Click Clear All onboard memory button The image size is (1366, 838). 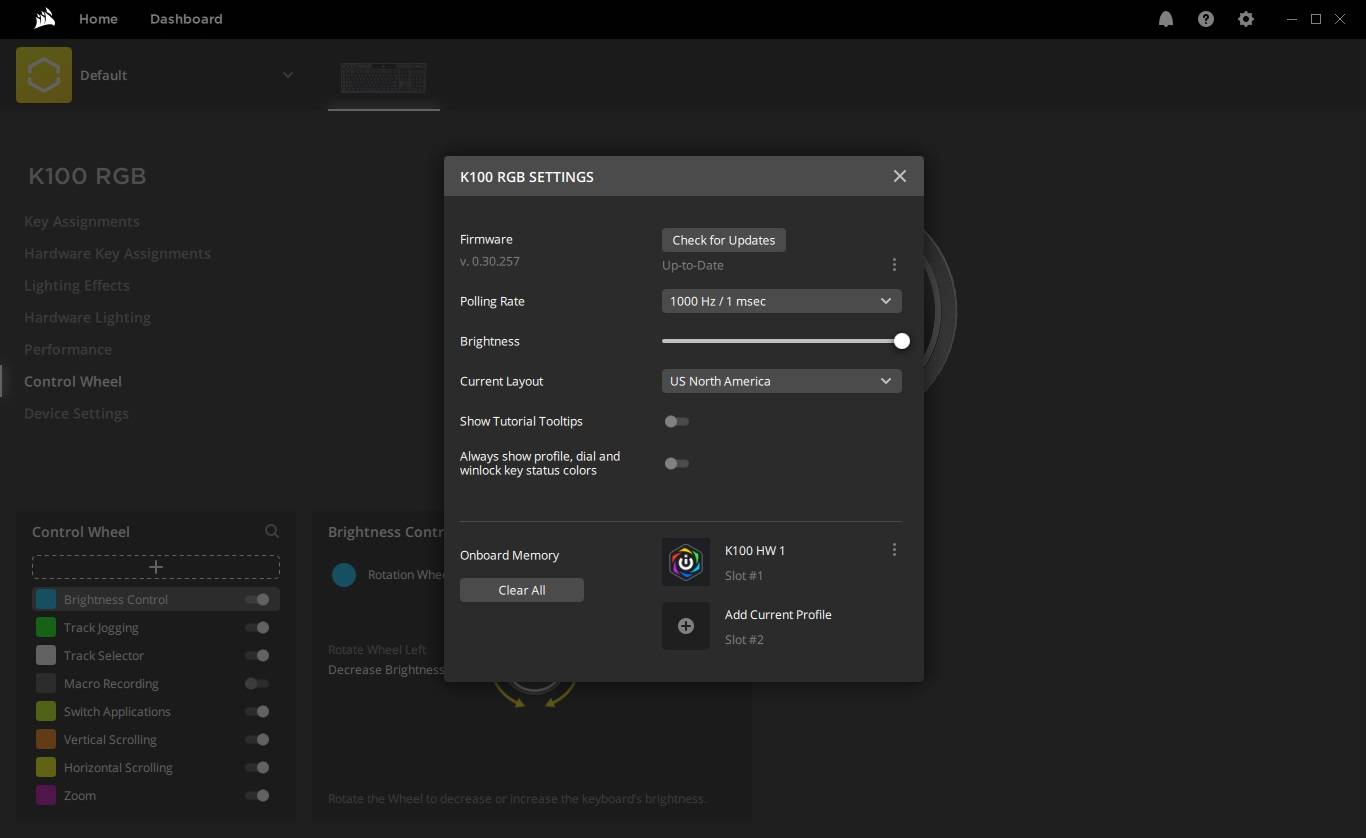coord(522,590)
